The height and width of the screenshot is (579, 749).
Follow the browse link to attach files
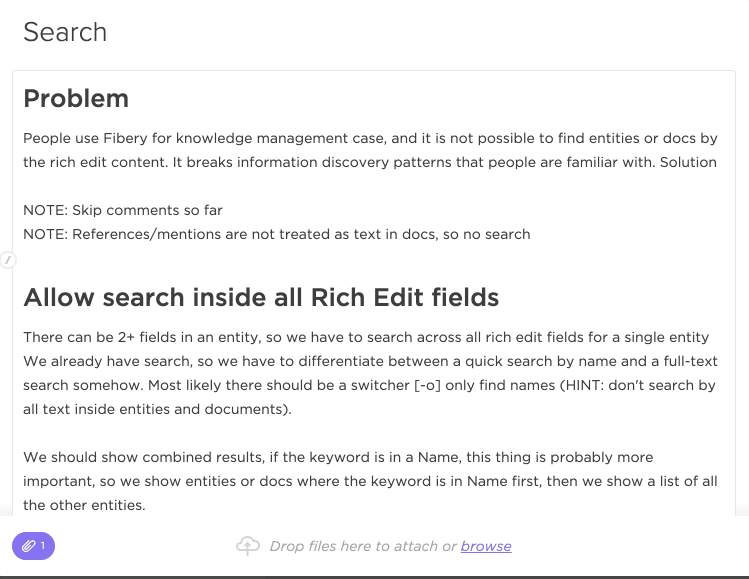tap(486, 546)
